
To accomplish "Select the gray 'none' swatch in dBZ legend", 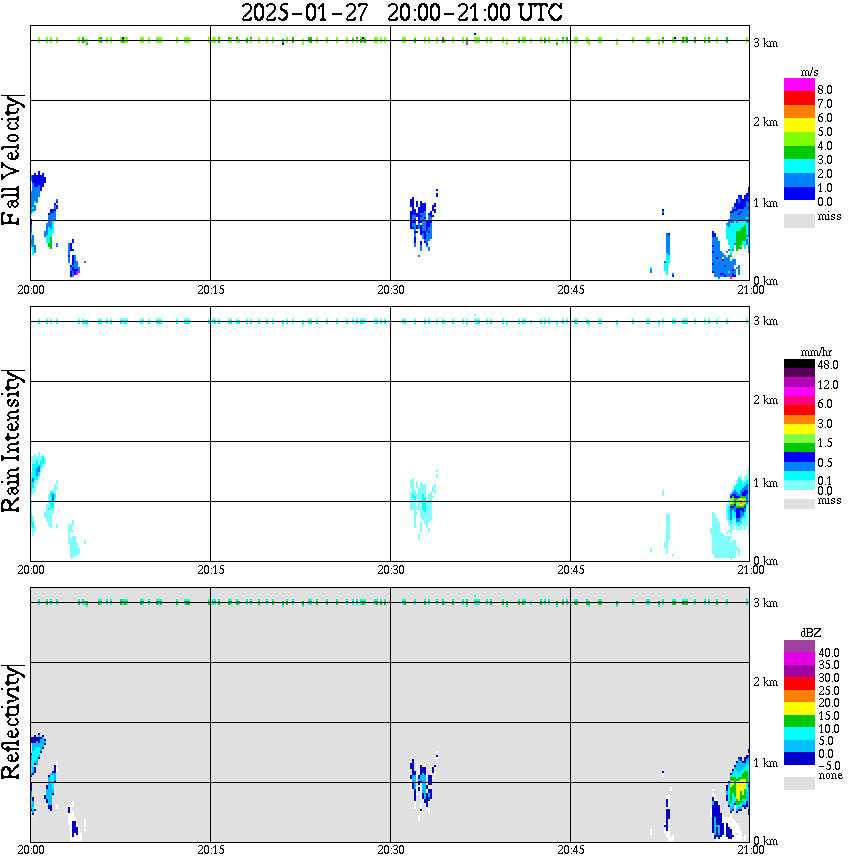I will (799, 783).
